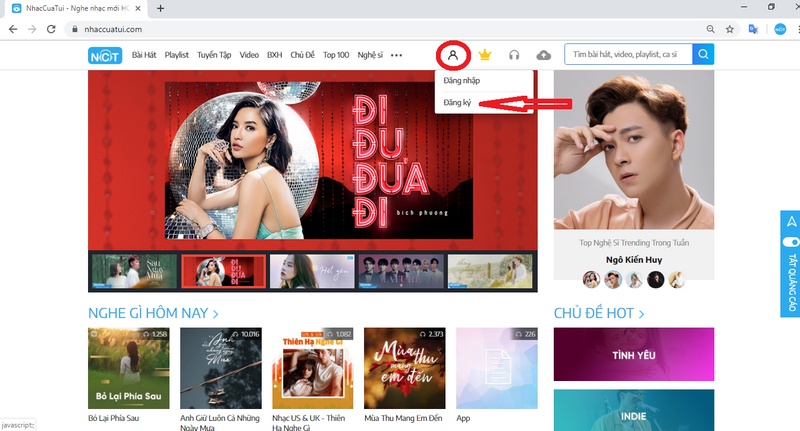Open the BXH chart menu
The width and height of the screenshot is (800, 431).
point(274,55)
